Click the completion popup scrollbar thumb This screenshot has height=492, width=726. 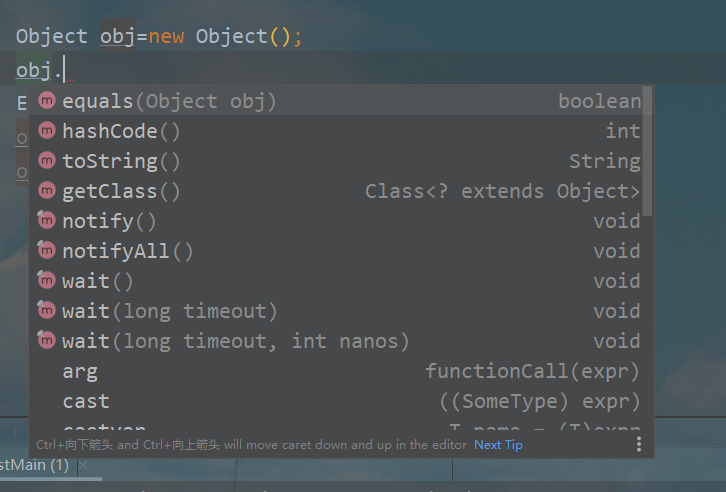(648, 151)
